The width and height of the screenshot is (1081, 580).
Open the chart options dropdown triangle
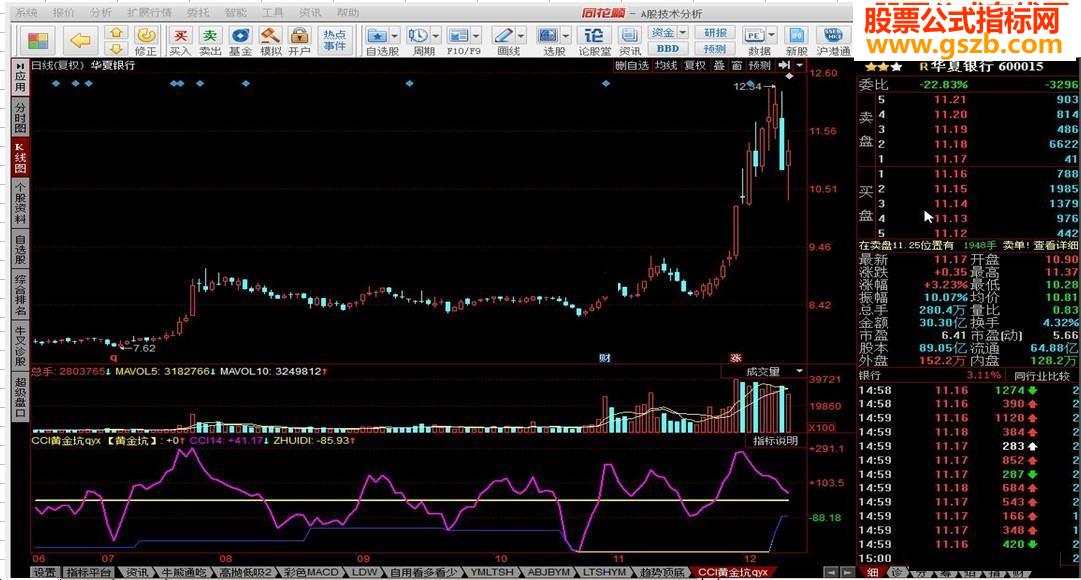[800, 65]
